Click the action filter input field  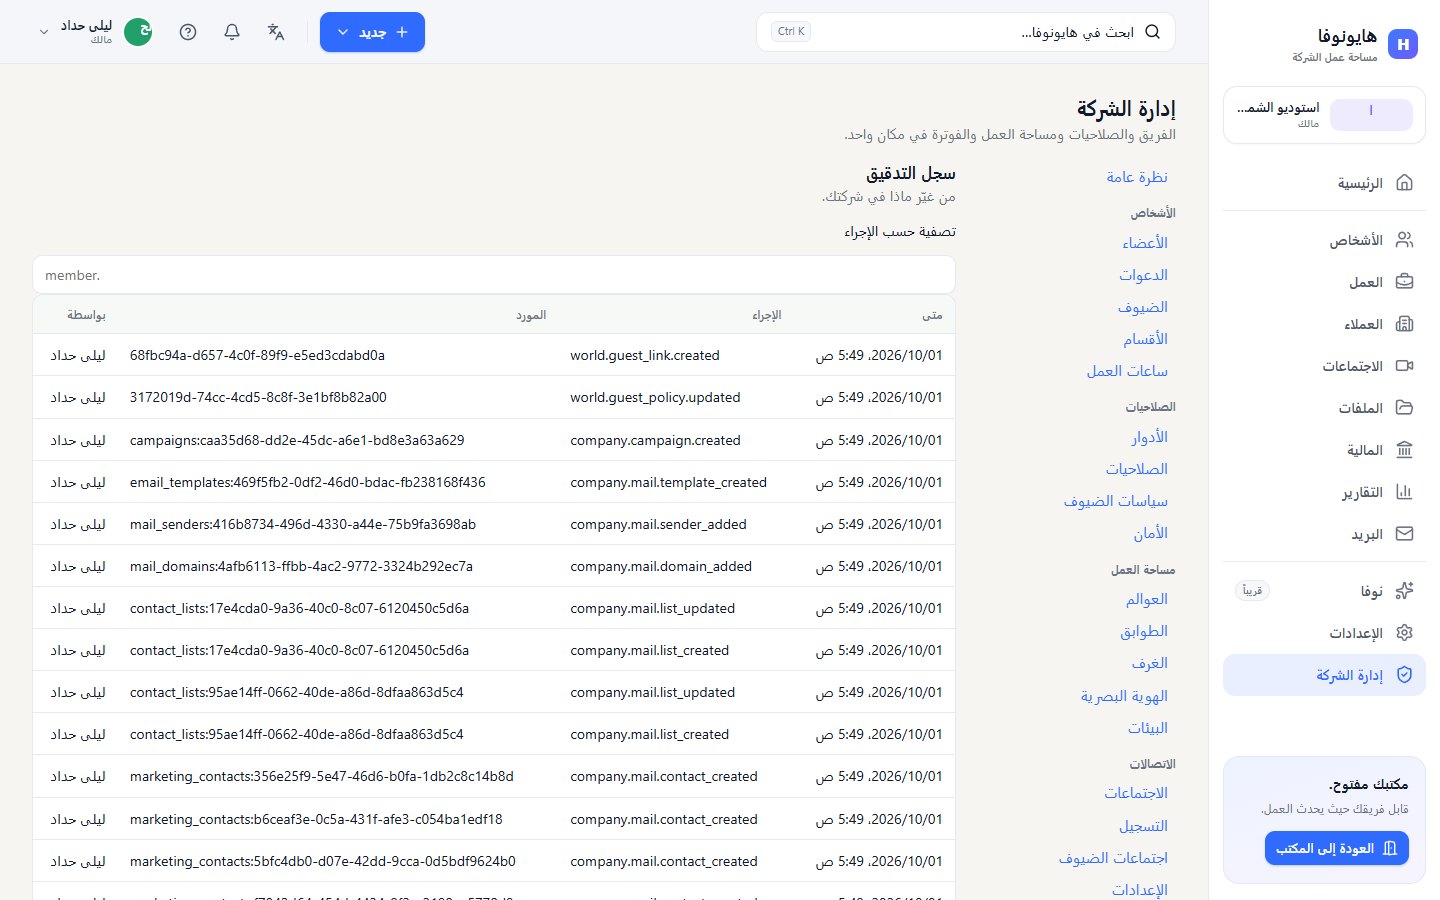click(x=494, y=275)
